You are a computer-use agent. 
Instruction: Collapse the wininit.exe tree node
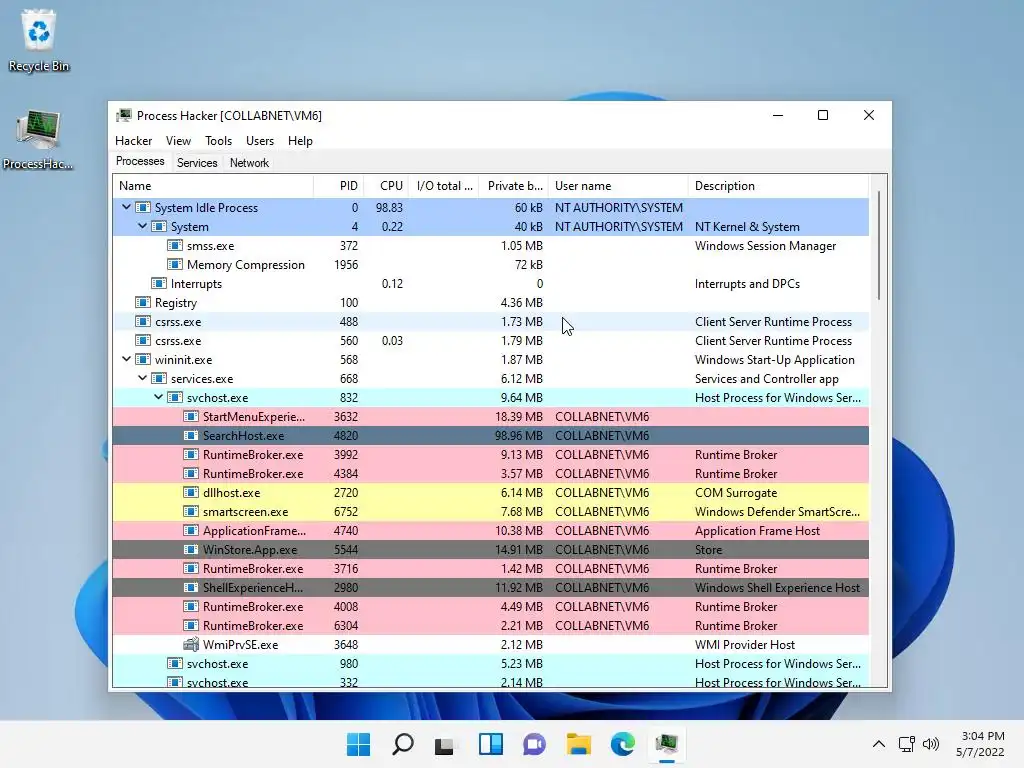click(x=127, y=359)
